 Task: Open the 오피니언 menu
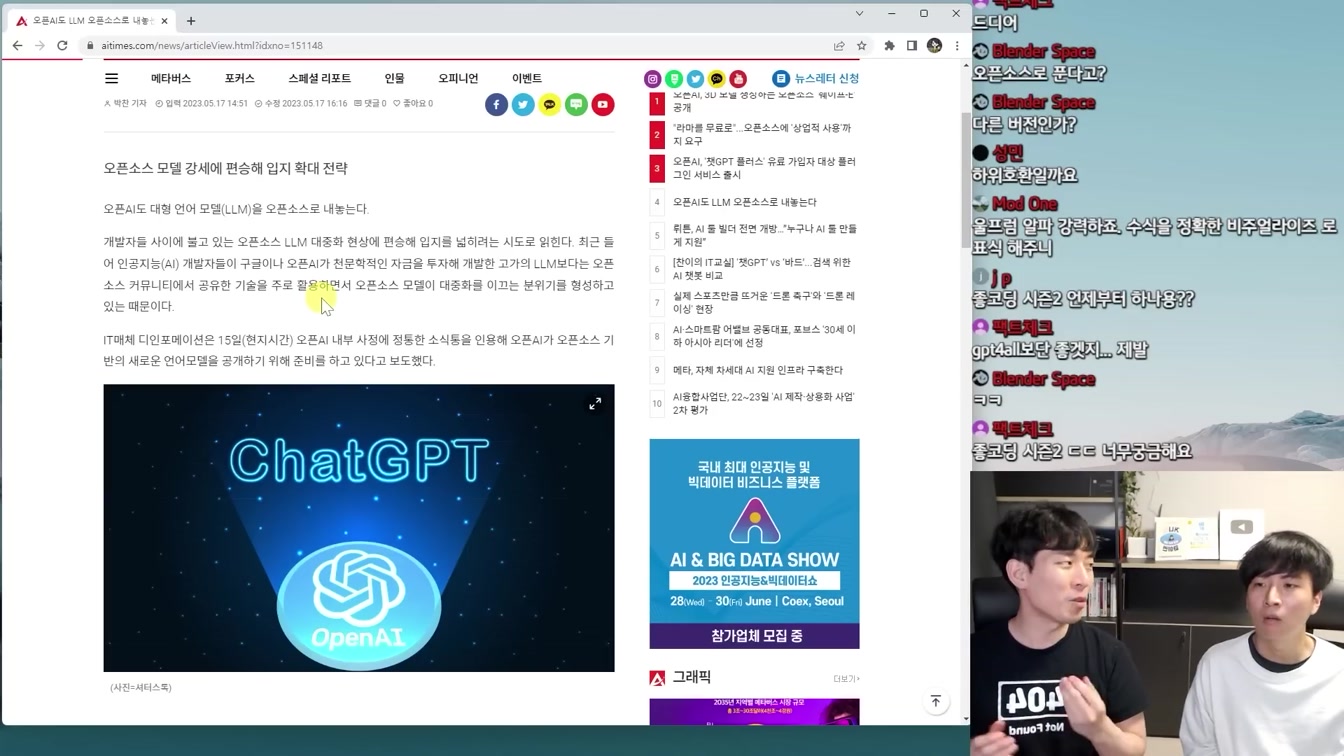tap(458, 78)
